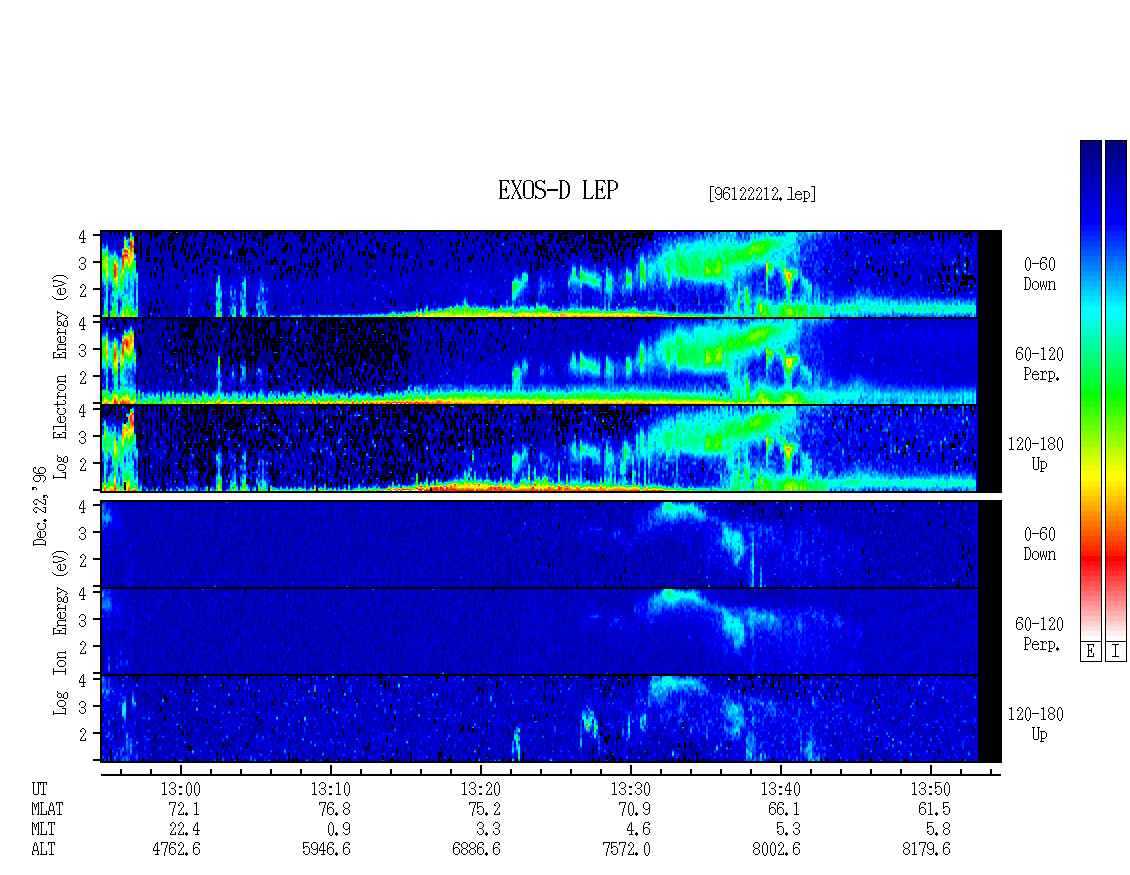Click the electron 60-120 Perp. label
The width and height of the screenshot is (1130, 875).
[1039, 364]
